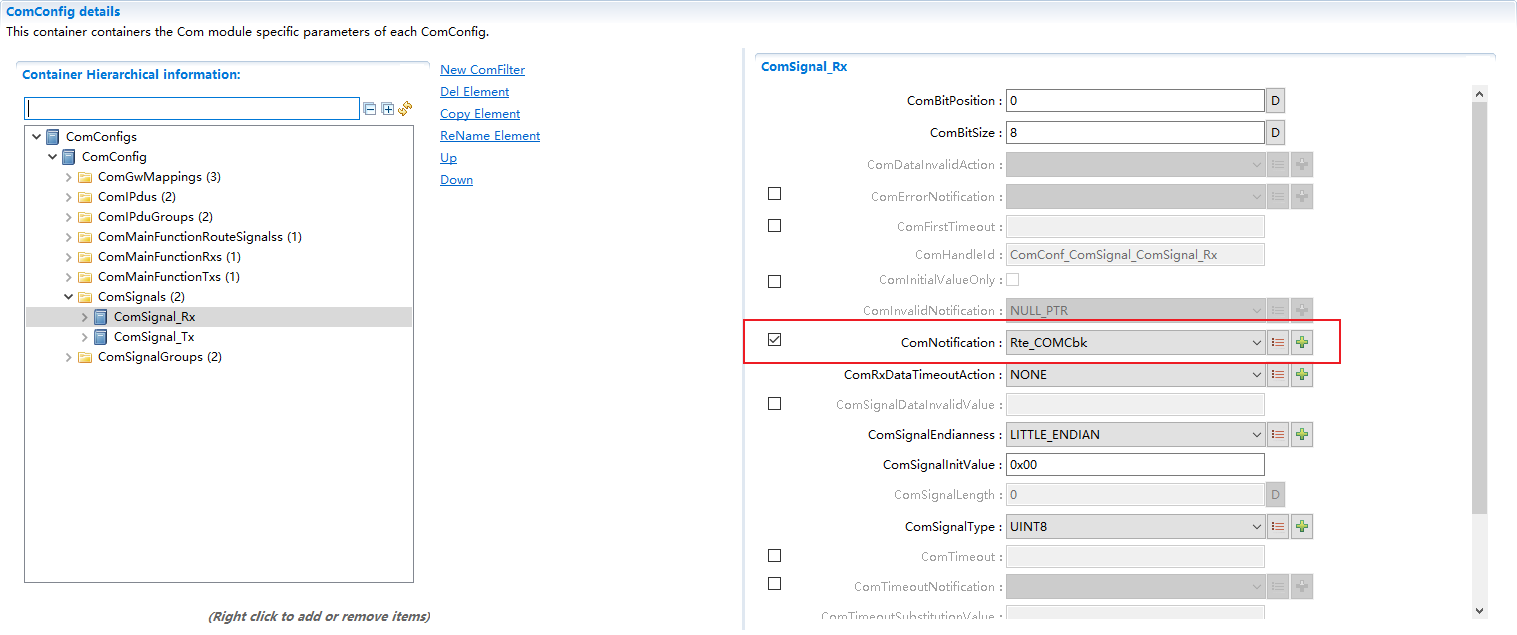Image resolution: width=1517 pixels, height=635 pixels.
Task: Click the Del Element link
Action: point(474,92)
